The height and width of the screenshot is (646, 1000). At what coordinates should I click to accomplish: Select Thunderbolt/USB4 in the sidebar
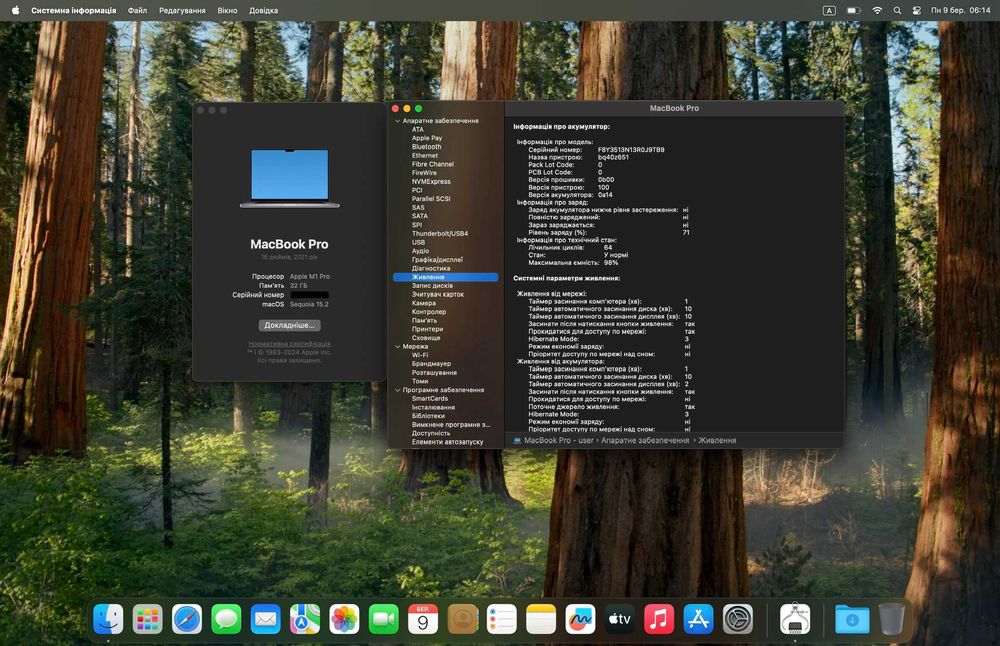[439, 233]
